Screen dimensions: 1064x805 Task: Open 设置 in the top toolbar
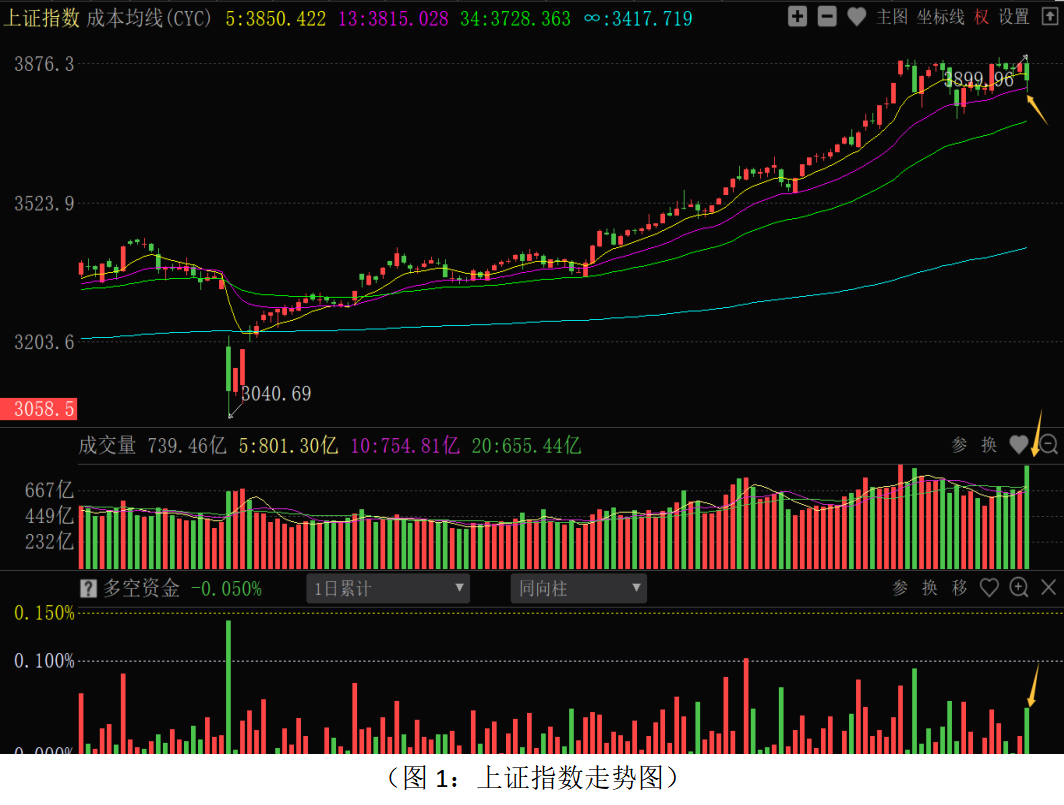tap(1014, 17)
